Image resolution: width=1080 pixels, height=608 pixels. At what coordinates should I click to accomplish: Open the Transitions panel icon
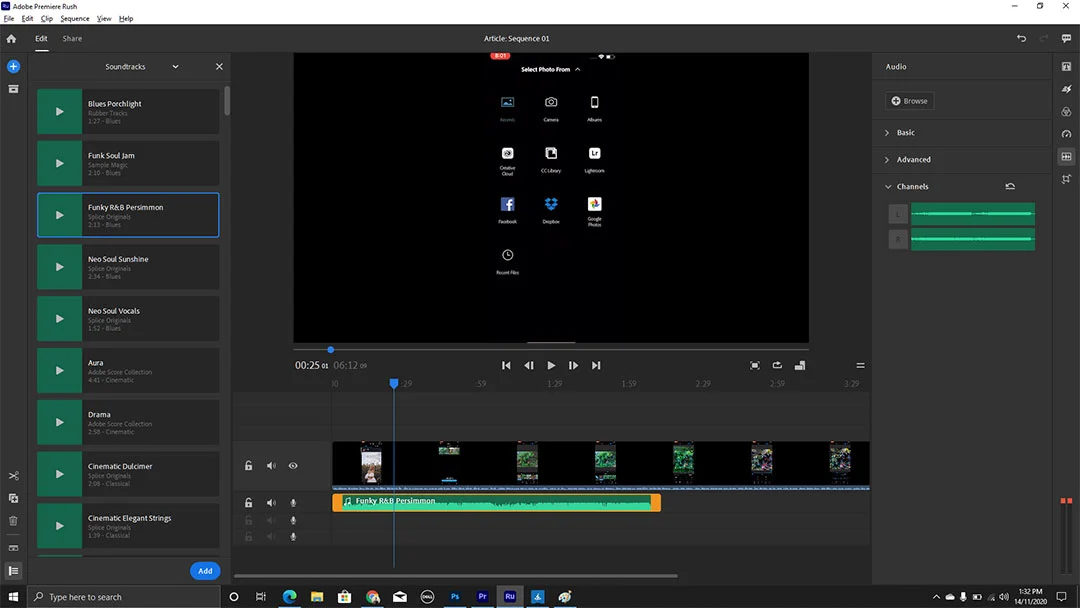(x=1066, y=89)
